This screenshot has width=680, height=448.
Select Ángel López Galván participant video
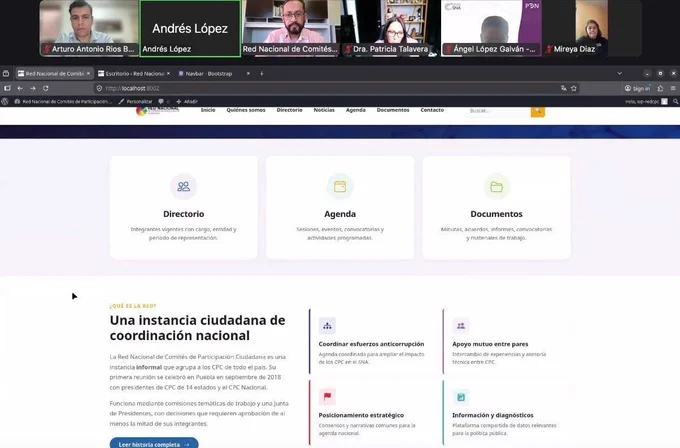point(491,28)
